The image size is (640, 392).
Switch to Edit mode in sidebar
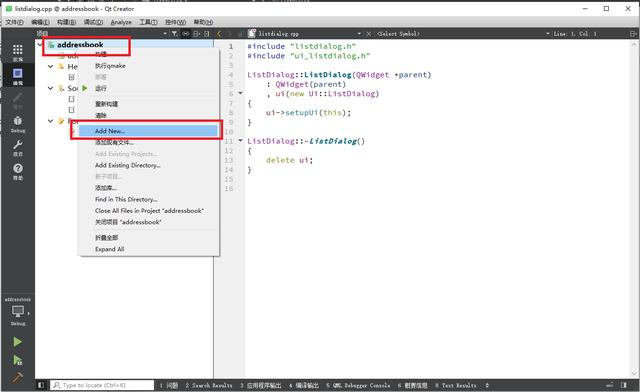pyautogui.click(x=18, y=76)
